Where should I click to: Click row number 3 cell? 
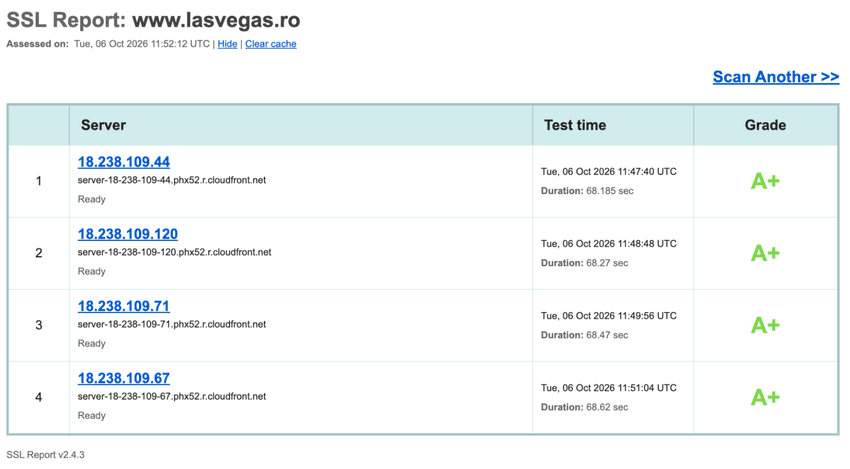point(38,325)
